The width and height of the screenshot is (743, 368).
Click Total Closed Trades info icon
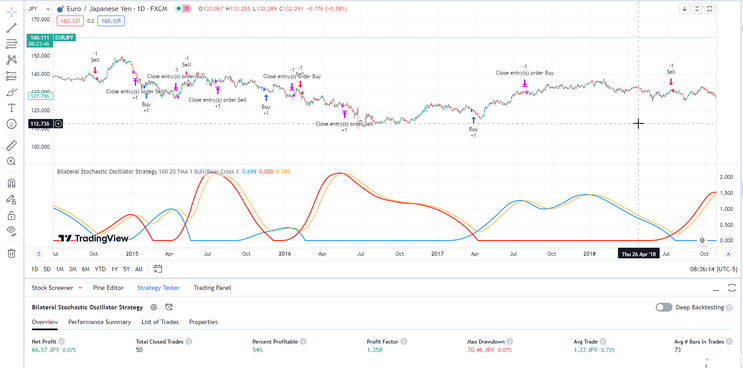(189, 341)
